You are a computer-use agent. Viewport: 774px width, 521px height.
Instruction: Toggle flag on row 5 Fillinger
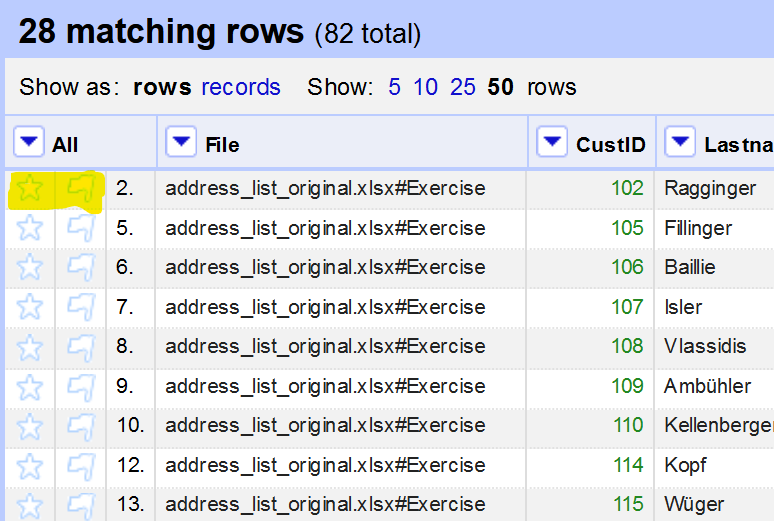[x=81, y=227]
